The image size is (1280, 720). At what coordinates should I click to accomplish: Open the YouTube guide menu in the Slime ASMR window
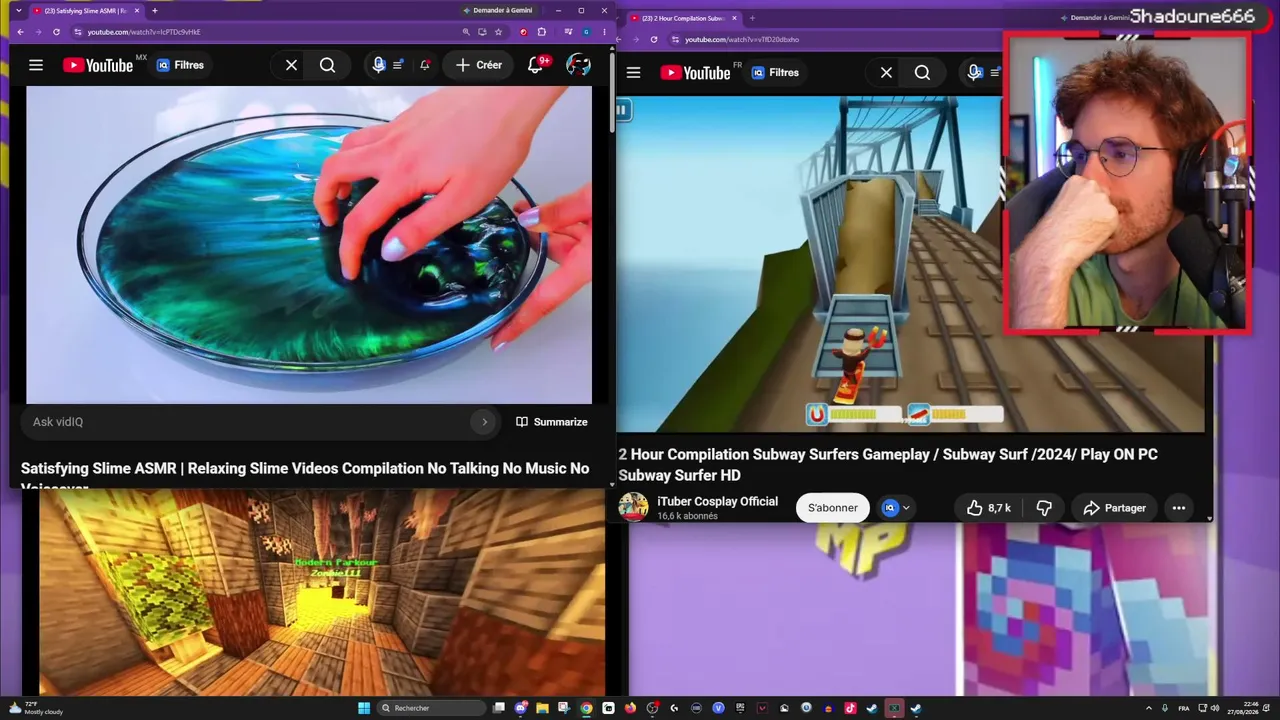(x=36, y=65)
